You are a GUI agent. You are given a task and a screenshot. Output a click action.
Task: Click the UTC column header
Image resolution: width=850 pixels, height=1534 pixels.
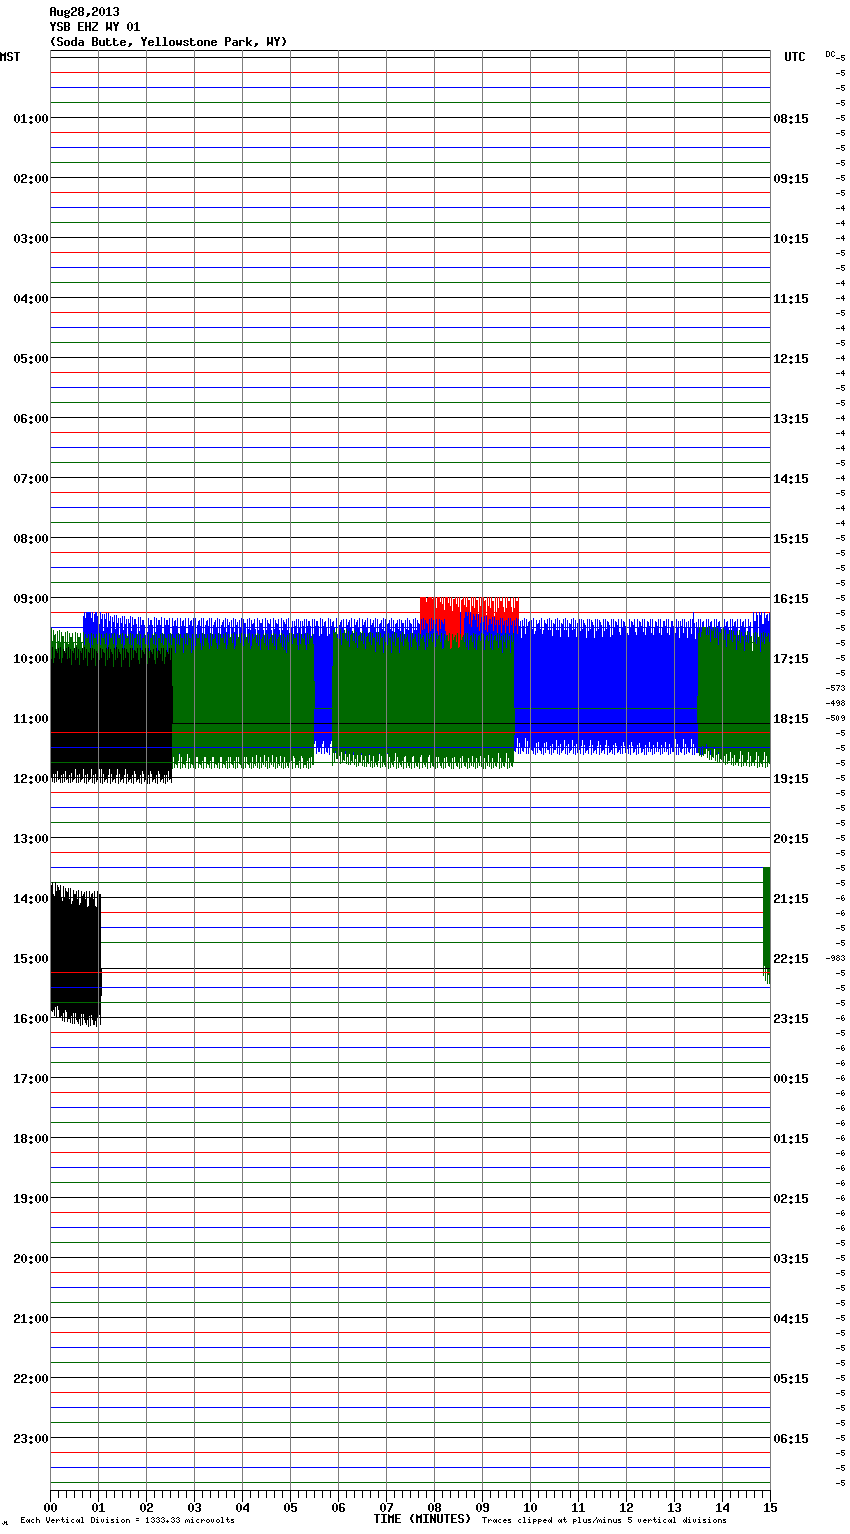[x=794, y=57]
